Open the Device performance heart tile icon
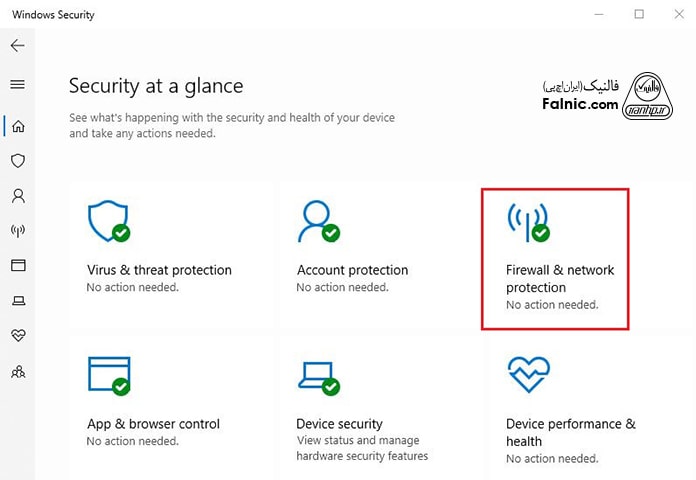This screenshot has height=480, width=696. (x=528, y=374)
